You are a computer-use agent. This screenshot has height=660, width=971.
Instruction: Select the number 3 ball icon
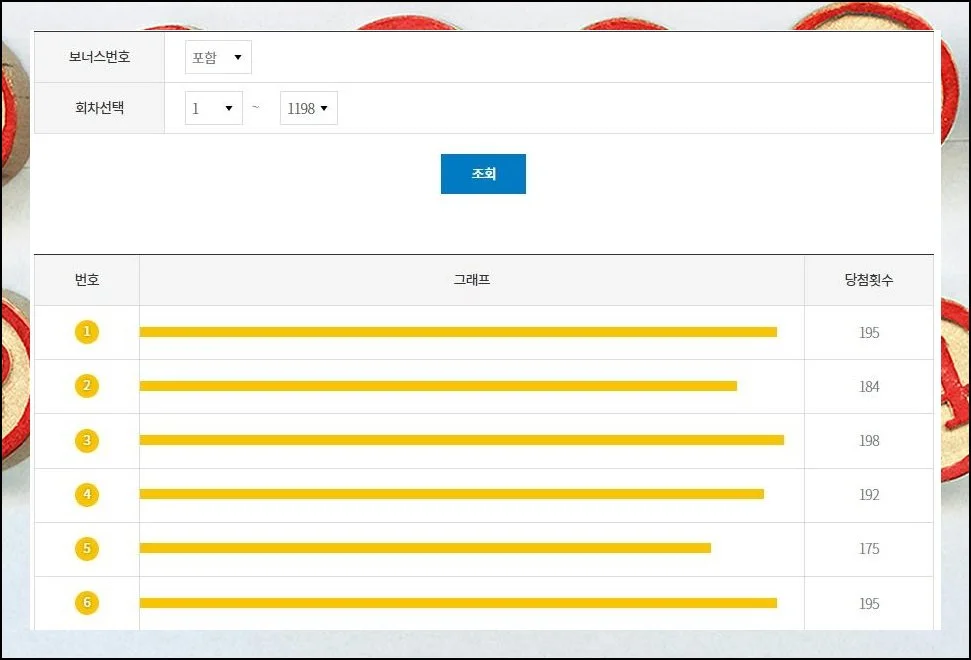pyautogui.click(x=87, y=440)
